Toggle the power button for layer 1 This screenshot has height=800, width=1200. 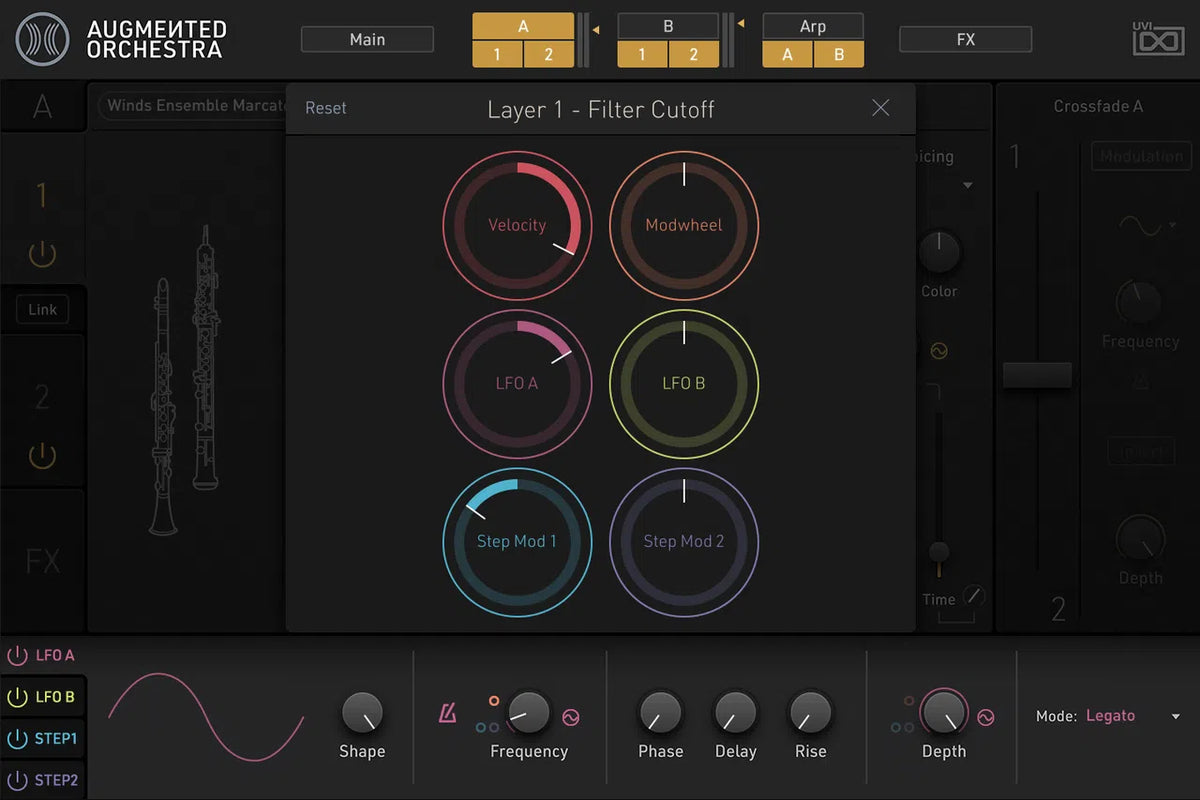(42, 255)
